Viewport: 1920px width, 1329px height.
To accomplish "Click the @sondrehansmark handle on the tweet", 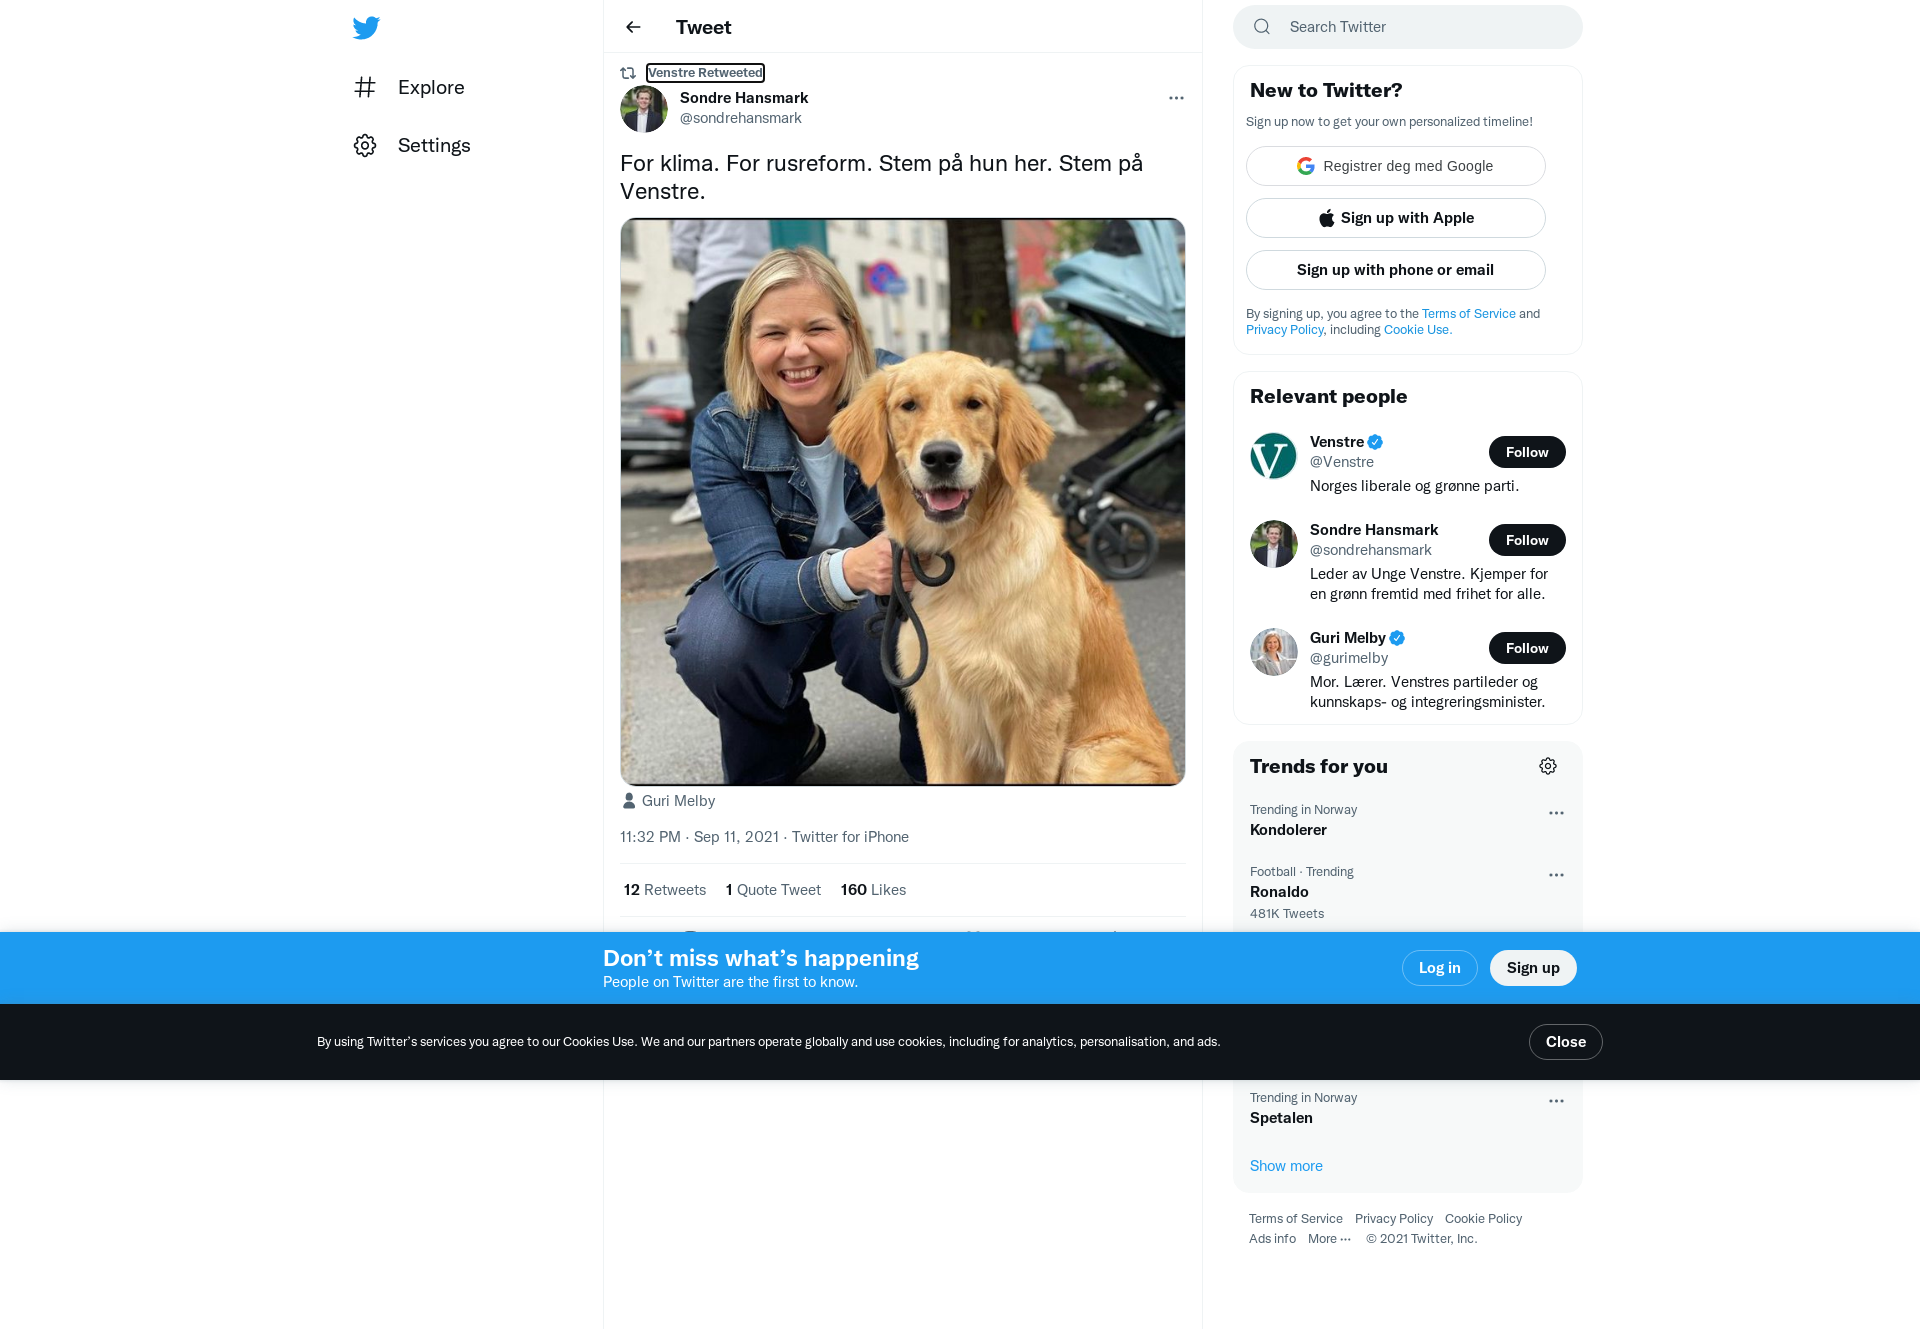I will coord(740,118).
